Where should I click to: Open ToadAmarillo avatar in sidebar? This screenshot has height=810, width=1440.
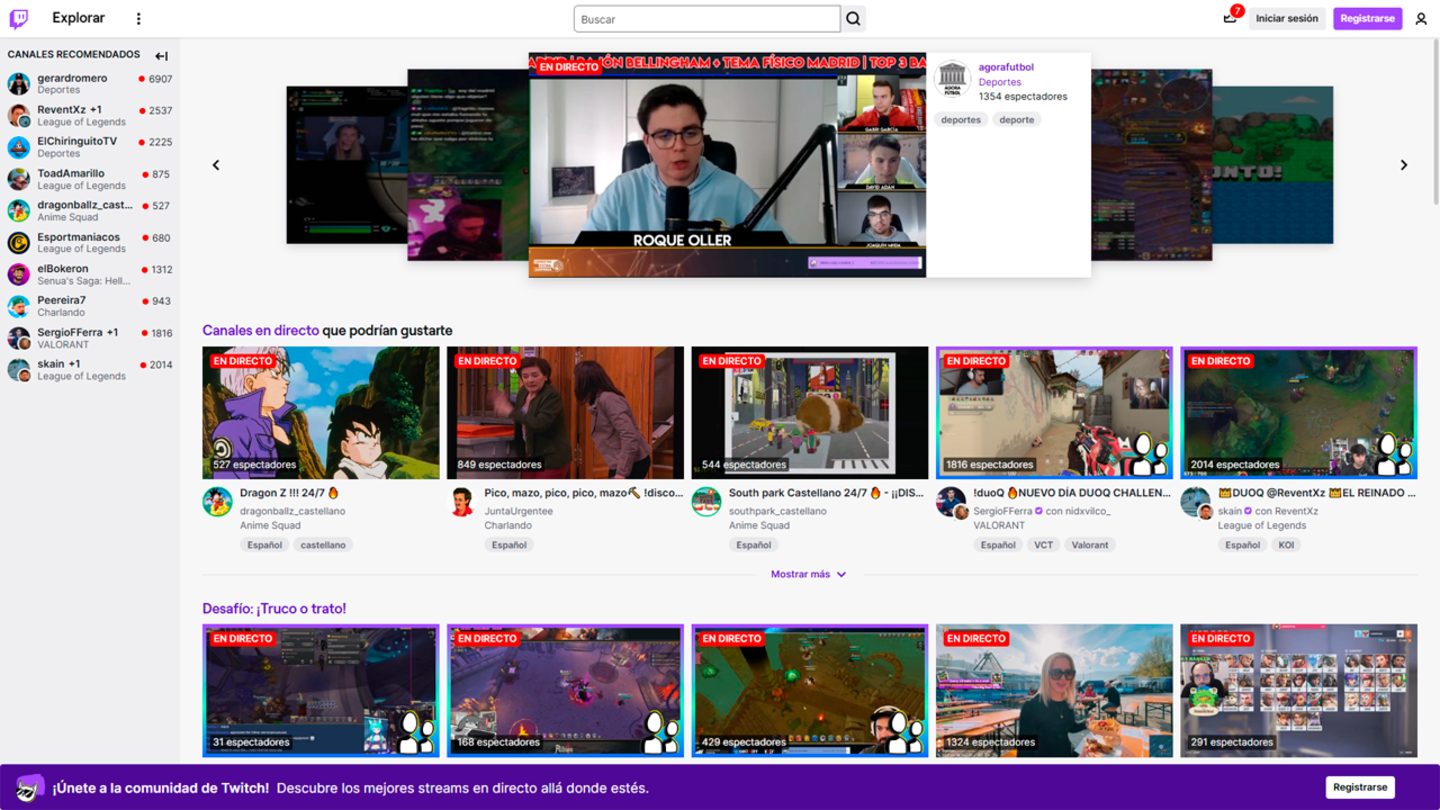point(19,179)
